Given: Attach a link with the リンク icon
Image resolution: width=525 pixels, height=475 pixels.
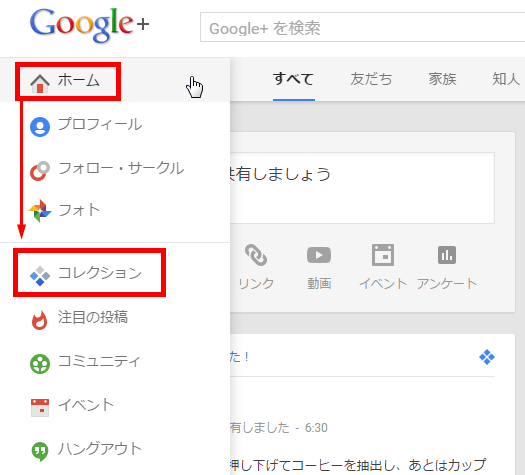Looking at the screenshot, I should point(256,255).
